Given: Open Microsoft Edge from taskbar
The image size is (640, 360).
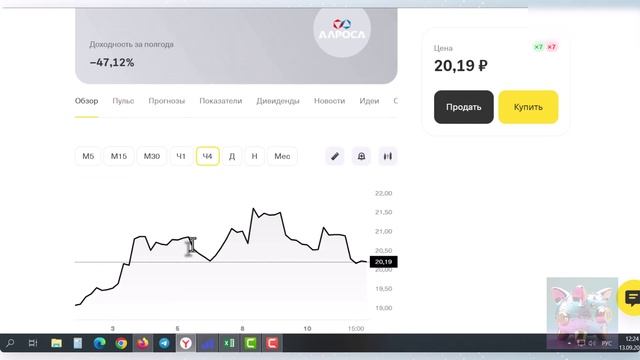Looking at the screenshot, I should coord(99,343).
